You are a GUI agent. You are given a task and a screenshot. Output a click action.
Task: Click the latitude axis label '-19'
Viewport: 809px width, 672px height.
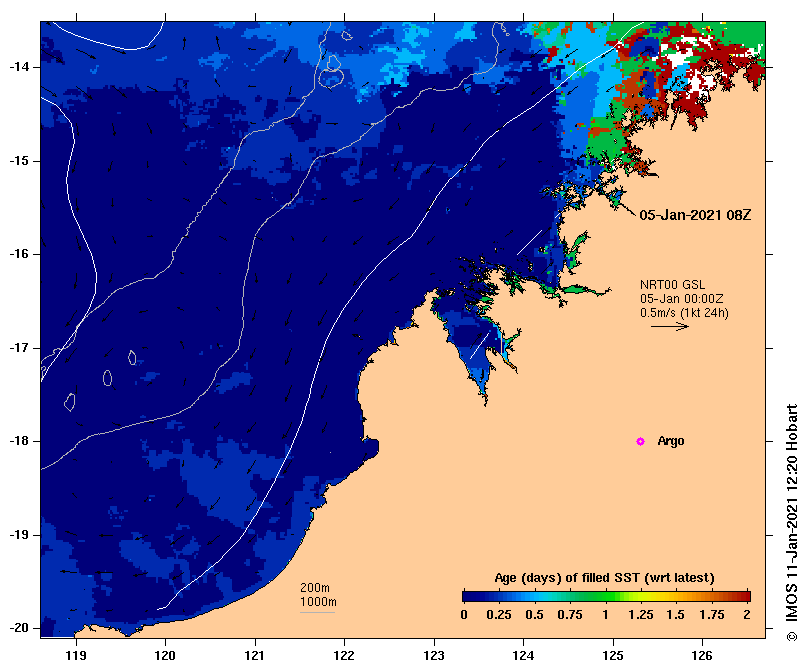[x=19, y=535]
